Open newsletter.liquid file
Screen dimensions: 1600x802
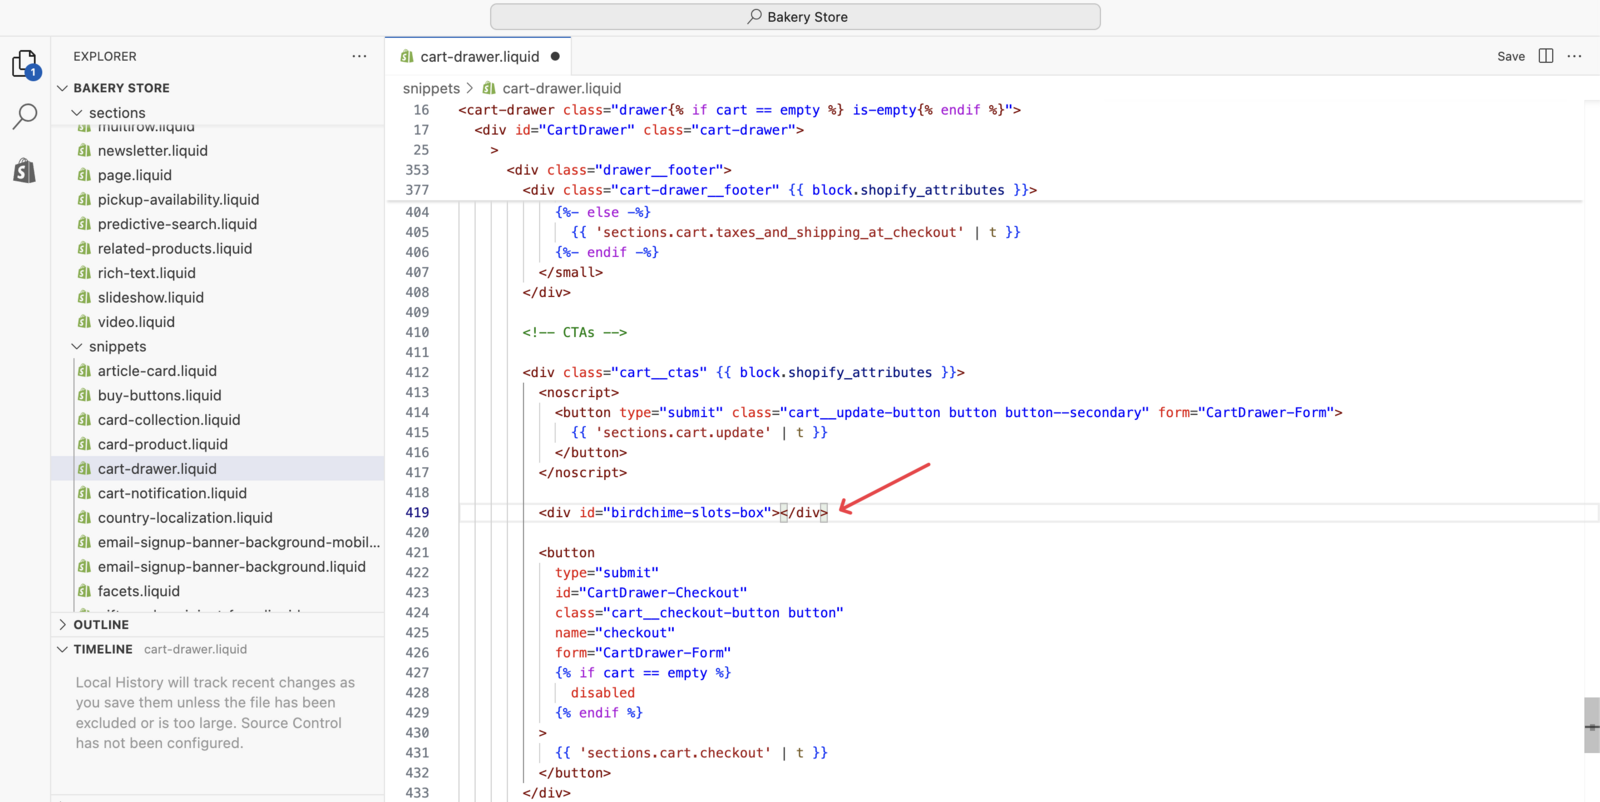pos(153,150)
